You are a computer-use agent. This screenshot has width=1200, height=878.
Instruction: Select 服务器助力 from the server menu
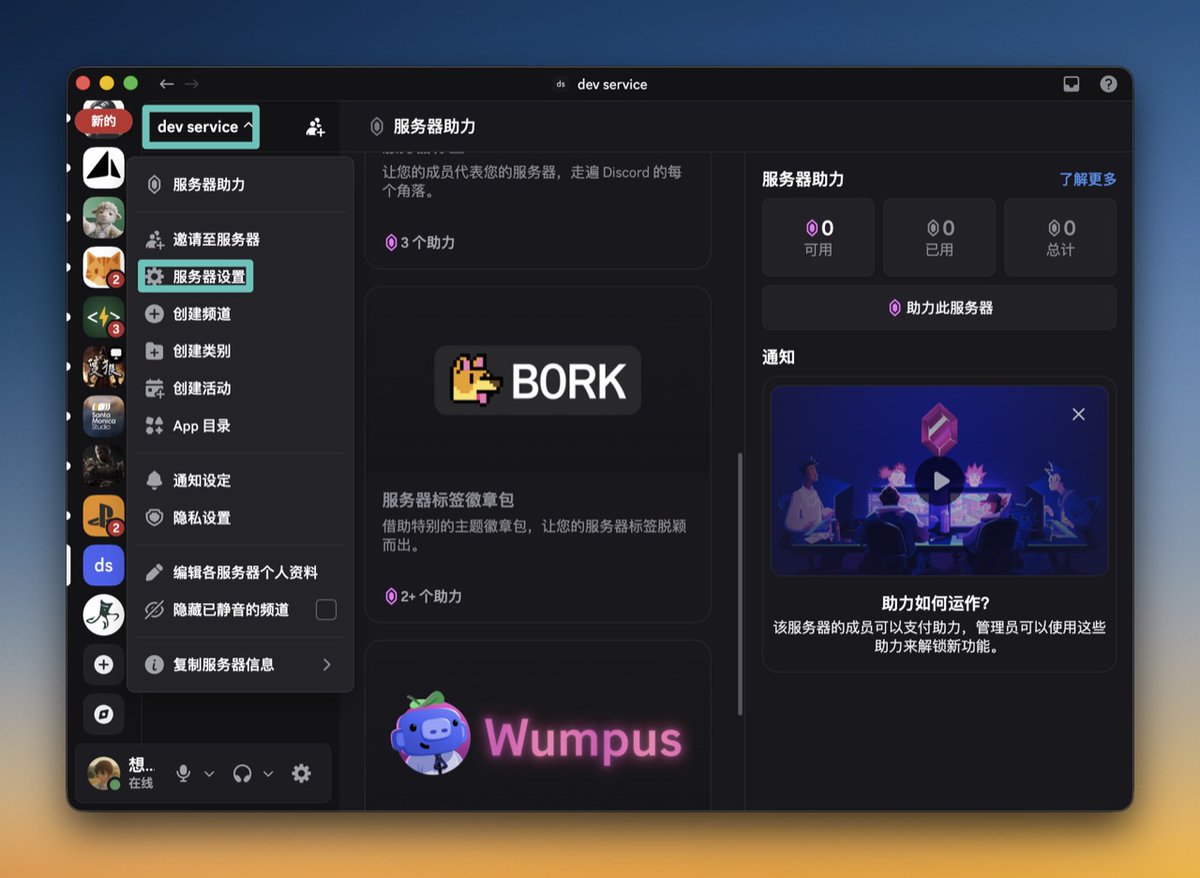pyautogui.click(x=240, y=185)
